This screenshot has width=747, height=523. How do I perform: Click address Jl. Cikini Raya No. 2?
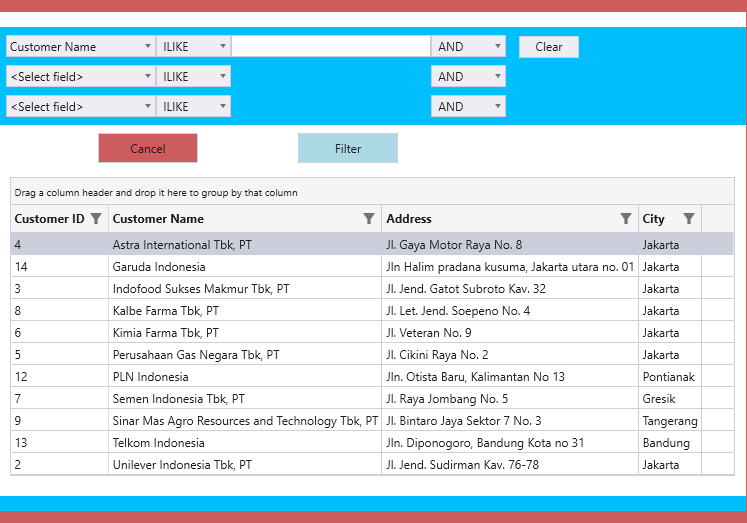pos(437,355)
